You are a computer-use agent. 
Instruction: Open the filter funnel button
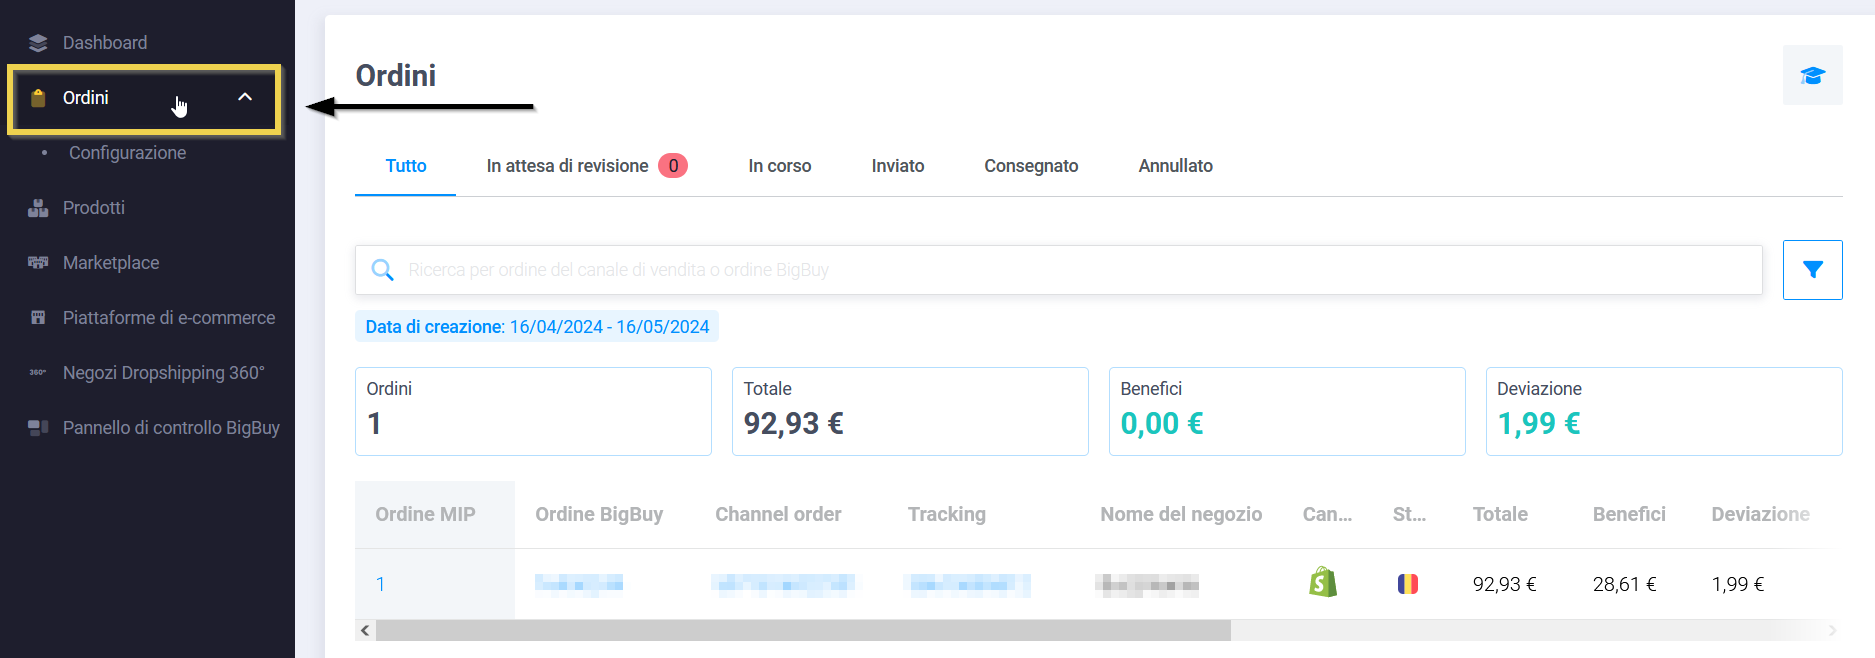tap(1812, 270)
